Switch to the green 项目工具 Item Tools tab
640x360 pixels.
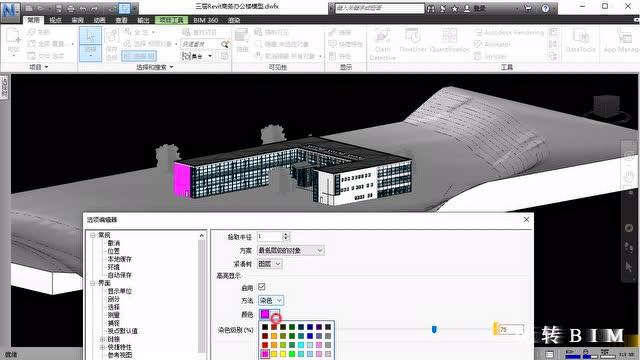[171, 20]
